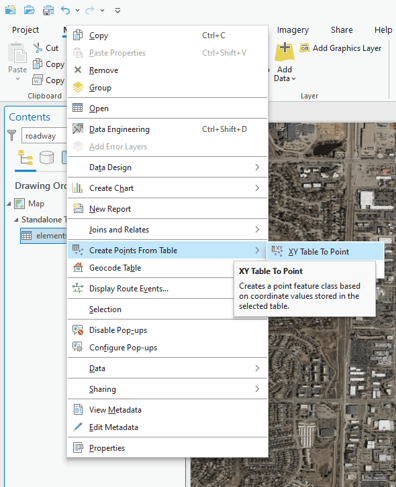Click the Cut scissors button
The width and height of the screenshot is (396, 487).
(46, 48)
